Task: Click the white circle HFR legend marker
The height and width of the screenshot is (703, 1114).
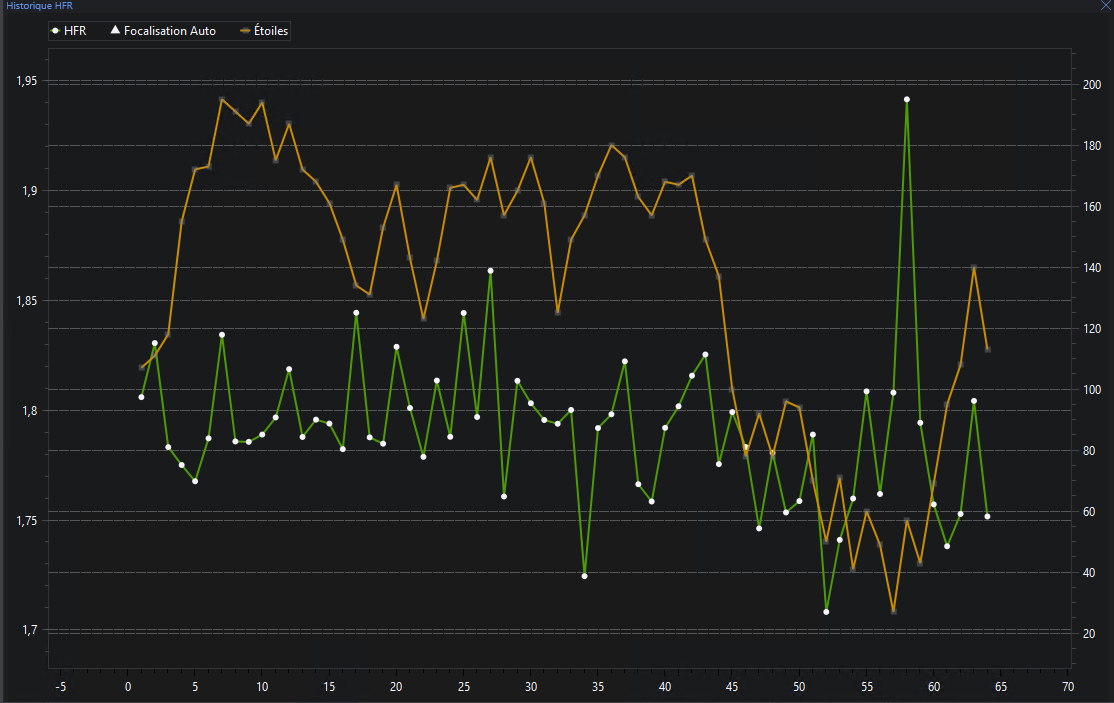Action: (55, 31)
